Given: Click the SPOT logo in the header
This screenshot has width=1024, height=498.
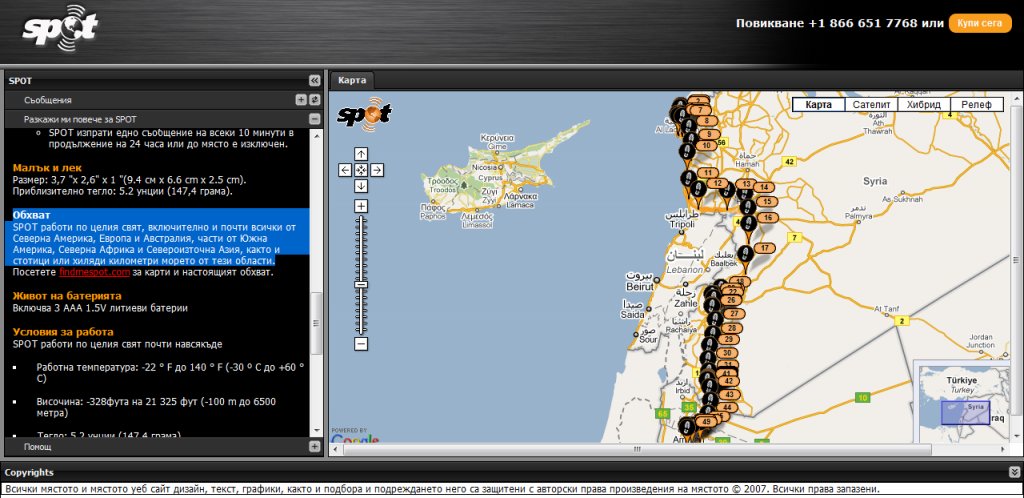Looking at the screenshot, I should pos(60,28).
